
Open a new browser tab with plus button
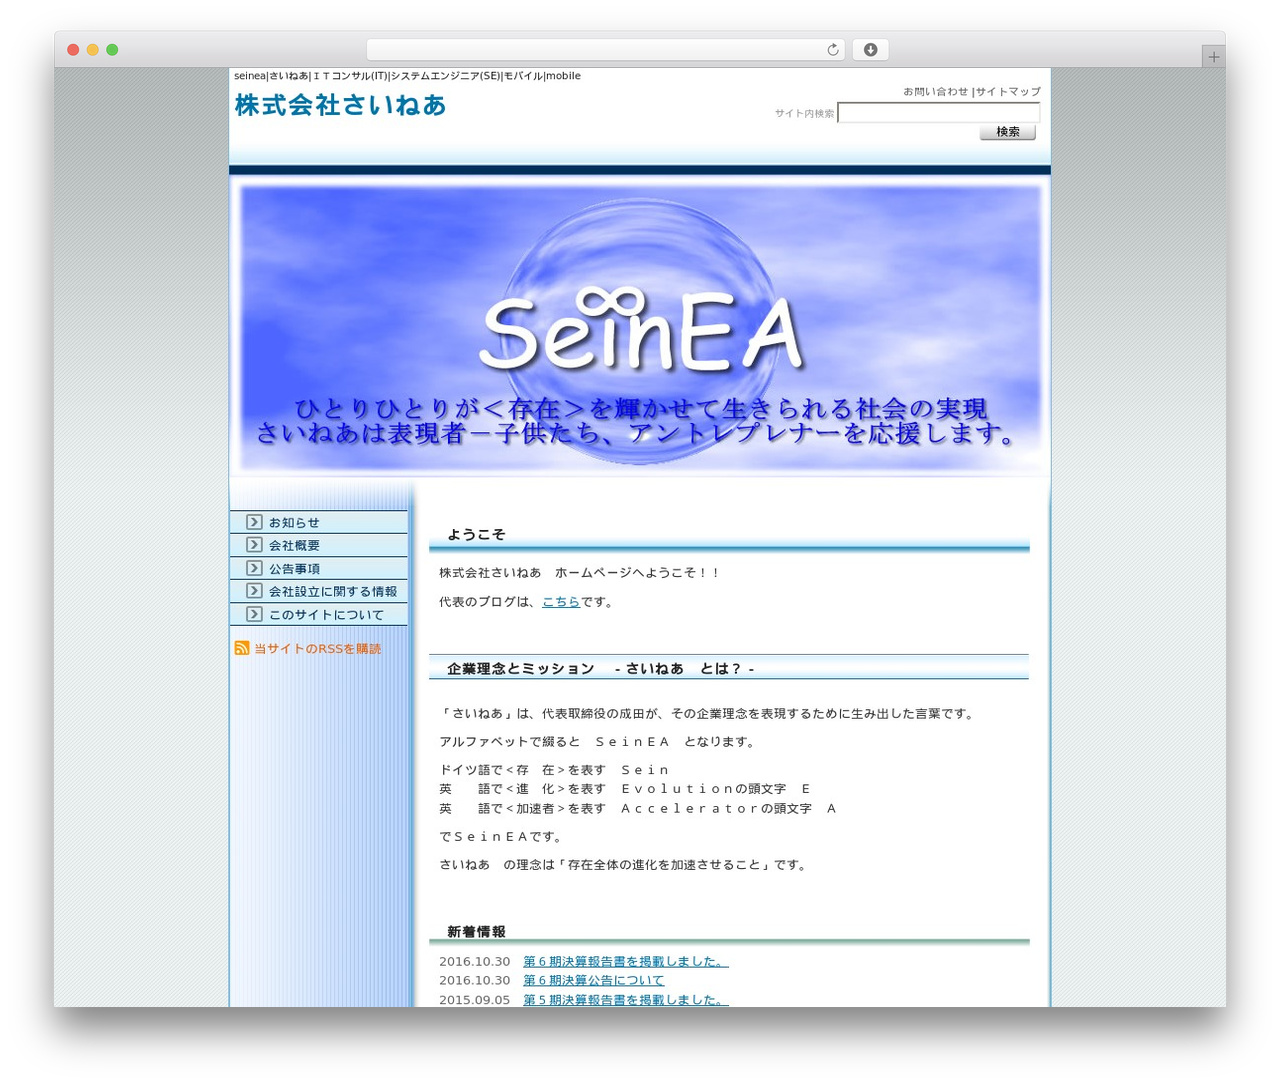(1213, 57)
